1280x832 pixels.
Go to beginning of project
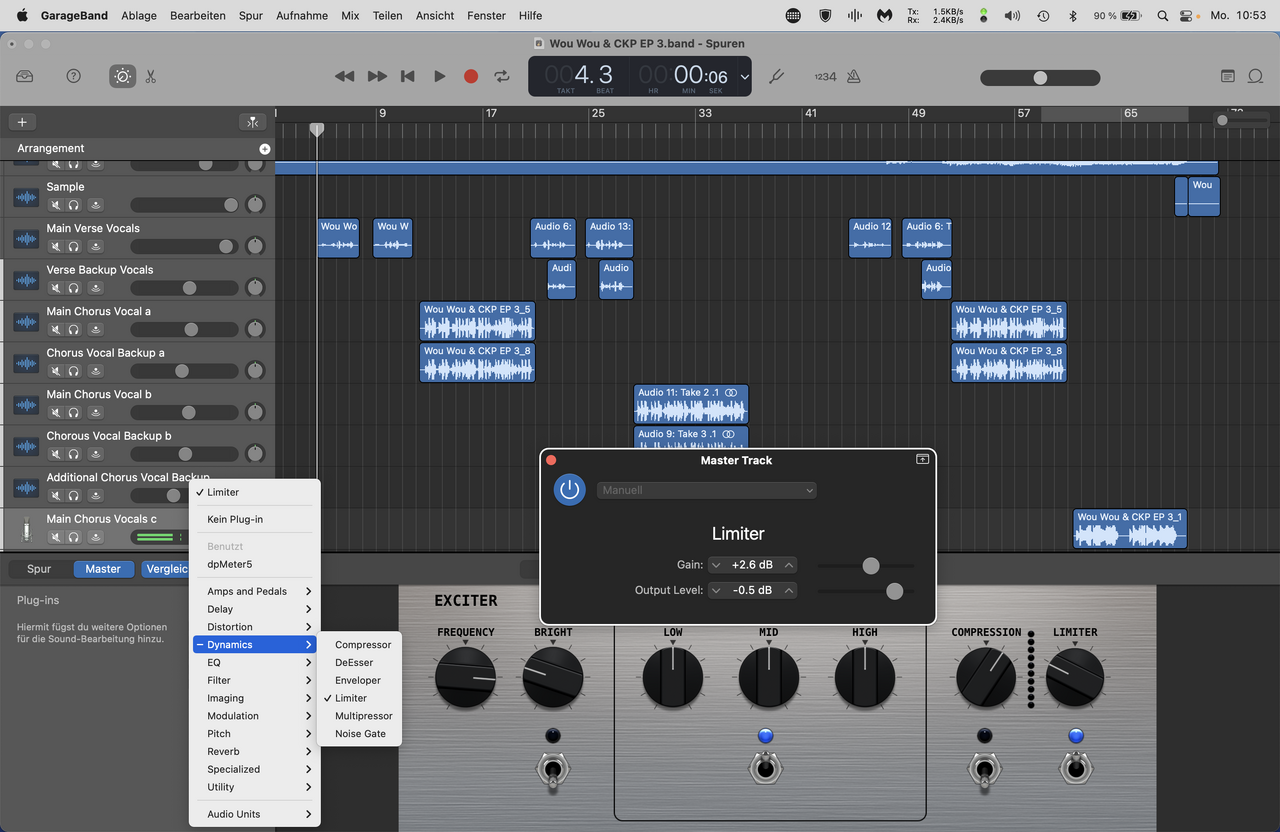pyautogui.click(x=407, y=76)
